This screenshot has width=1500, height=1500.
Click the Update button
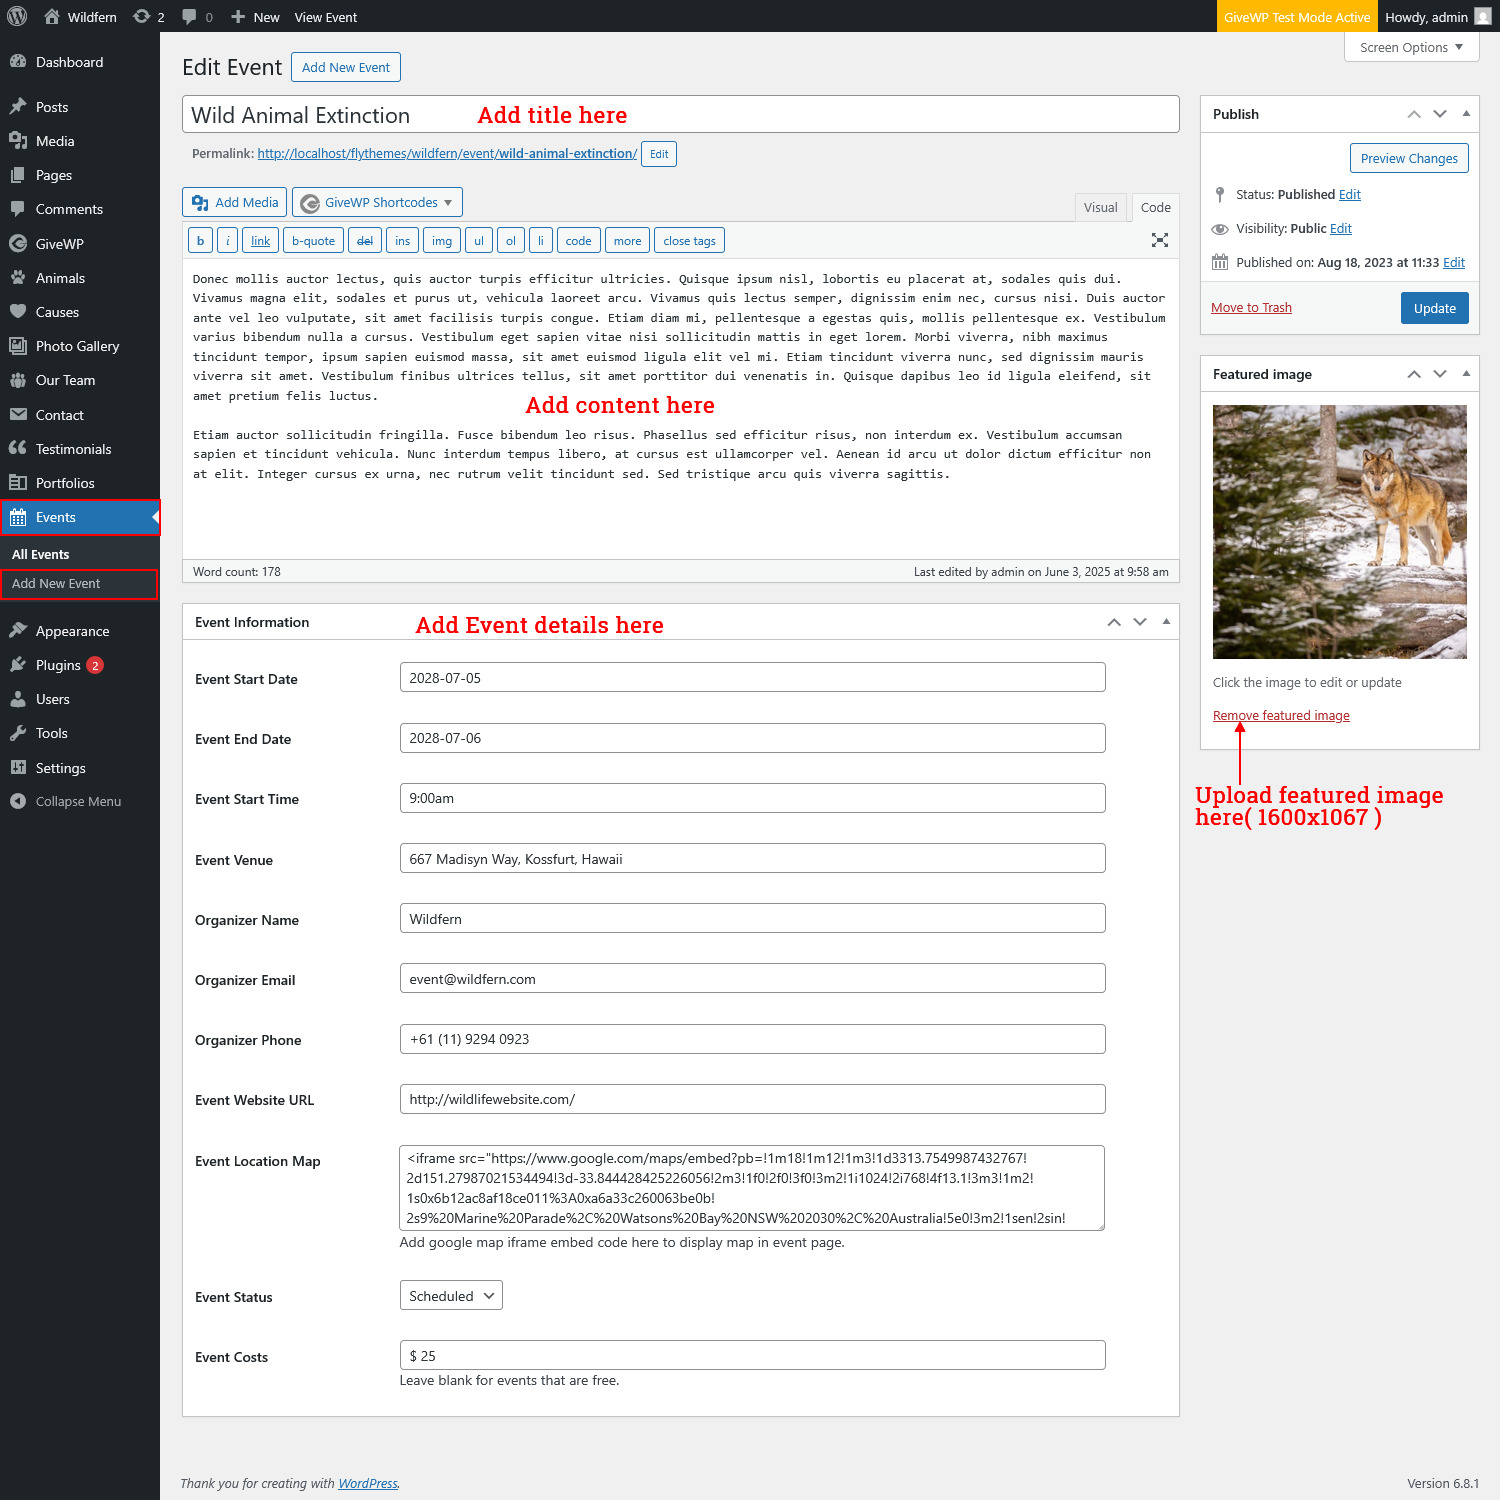[x=1434, y=308]
